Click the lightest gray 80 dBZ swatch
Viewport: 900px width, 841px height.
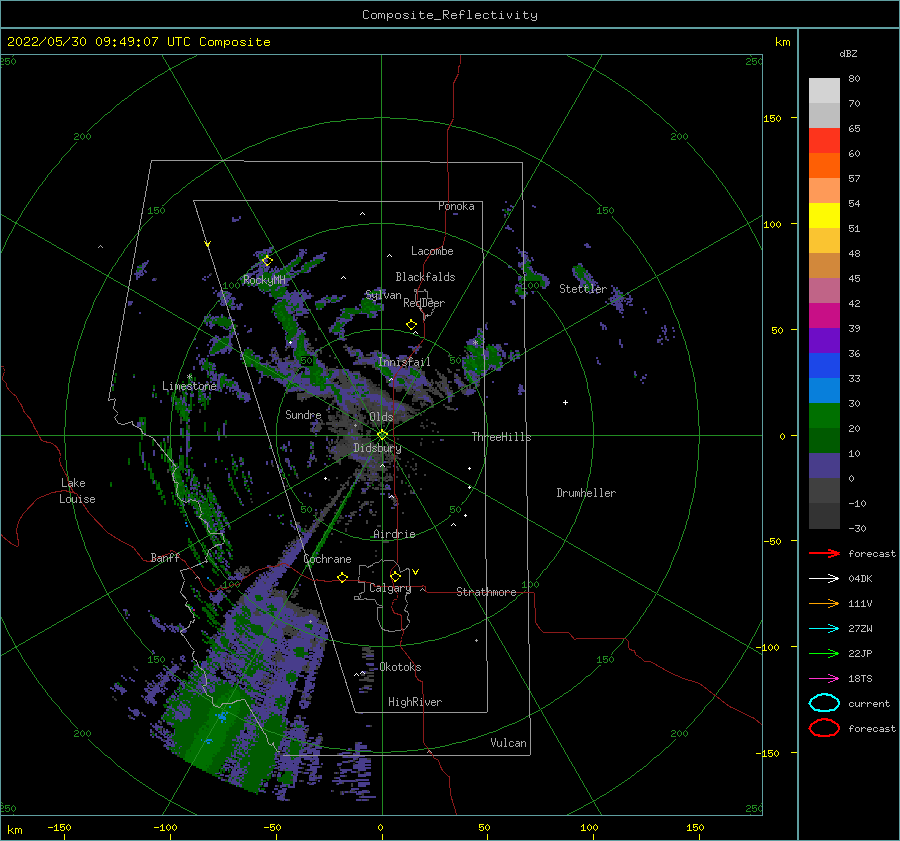tap(824, 91)
